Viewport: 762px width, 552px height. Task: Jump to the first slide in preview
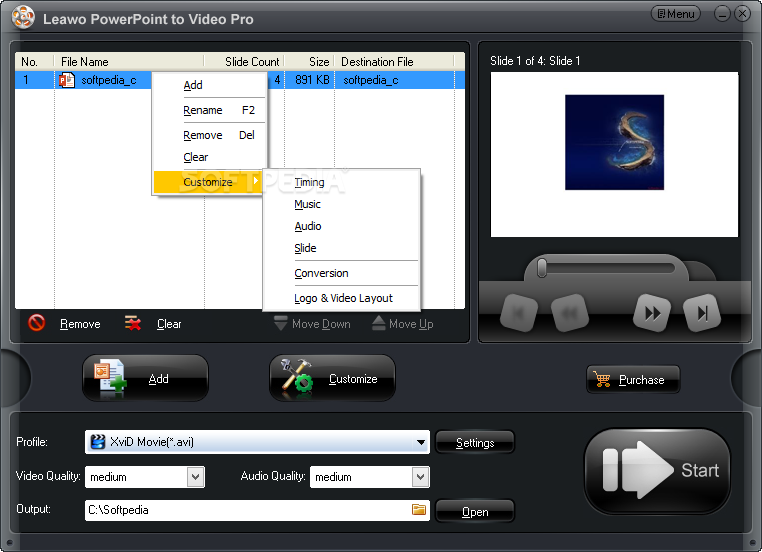coord(519,313)
